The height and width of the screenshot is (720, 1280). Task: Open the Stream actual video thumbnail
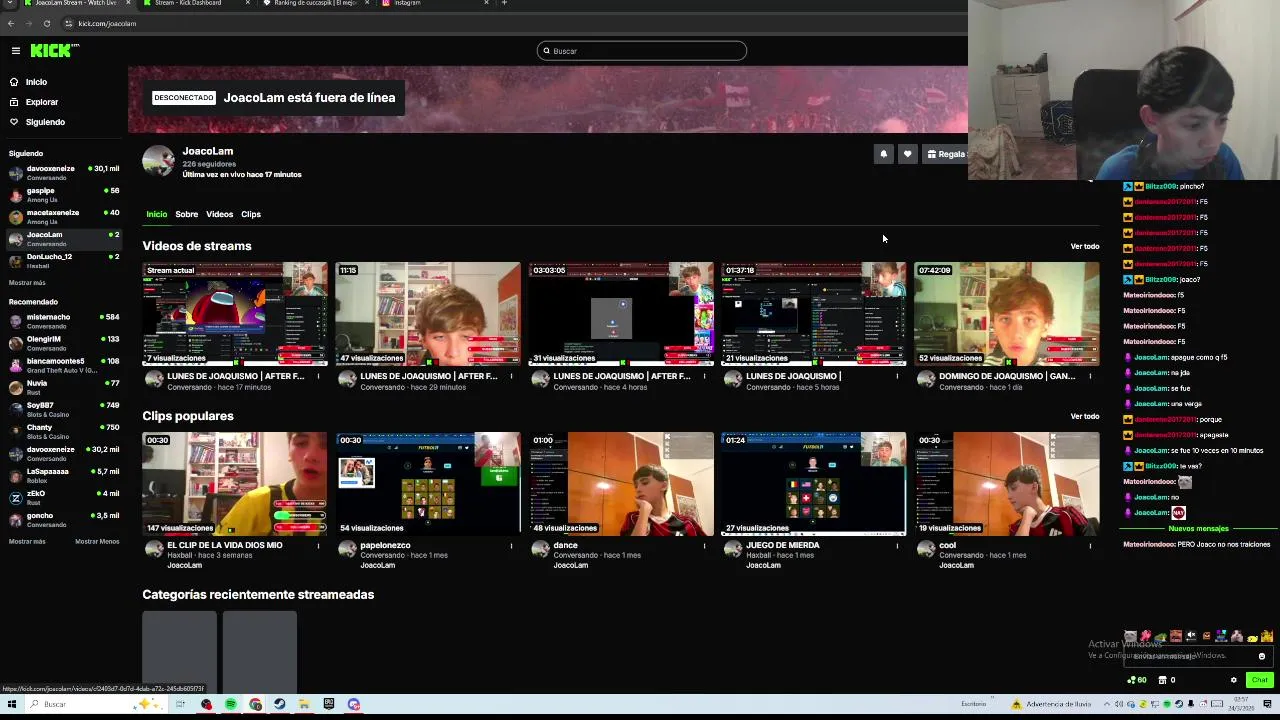click(235, 314)
